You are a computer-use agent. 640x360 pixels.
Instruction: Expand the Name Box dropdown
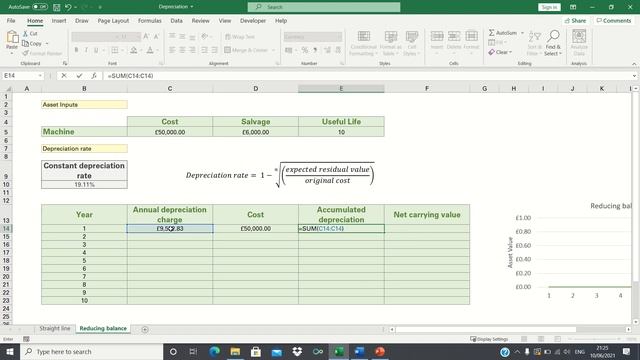click(x=40, y=76)
